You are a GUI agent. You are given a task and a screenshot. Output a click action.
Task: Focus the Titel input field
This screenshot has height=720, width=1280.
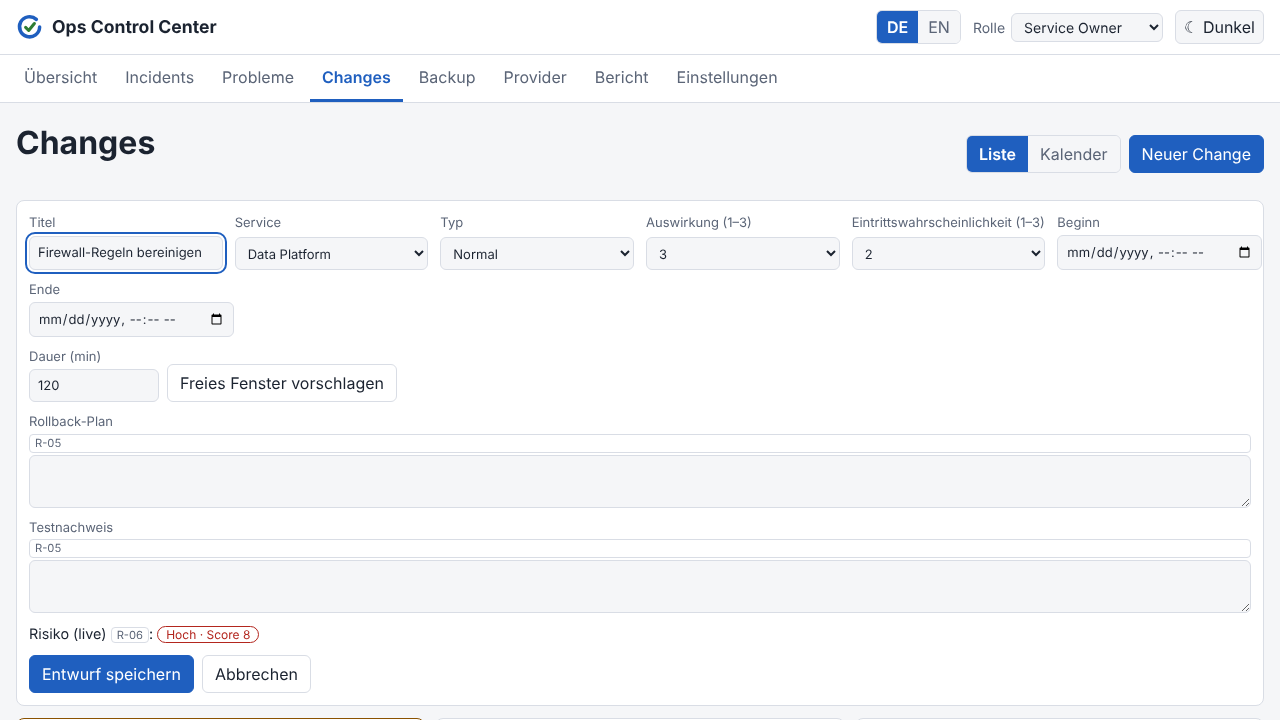125,253
